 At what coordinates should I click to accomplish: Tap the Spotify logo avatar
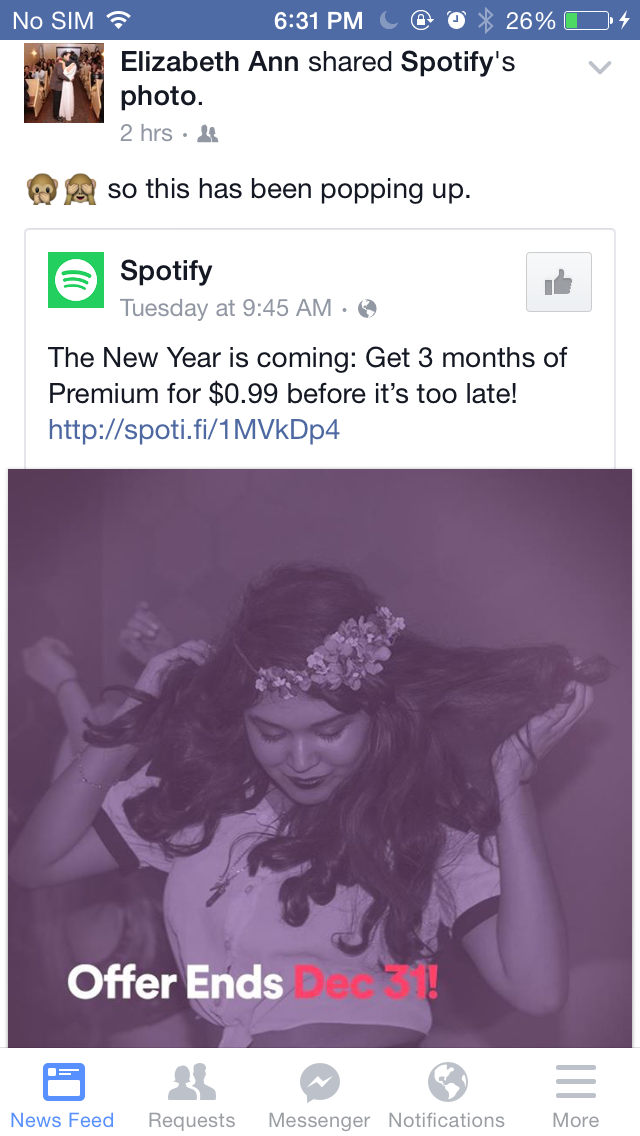tap(76, 281)
